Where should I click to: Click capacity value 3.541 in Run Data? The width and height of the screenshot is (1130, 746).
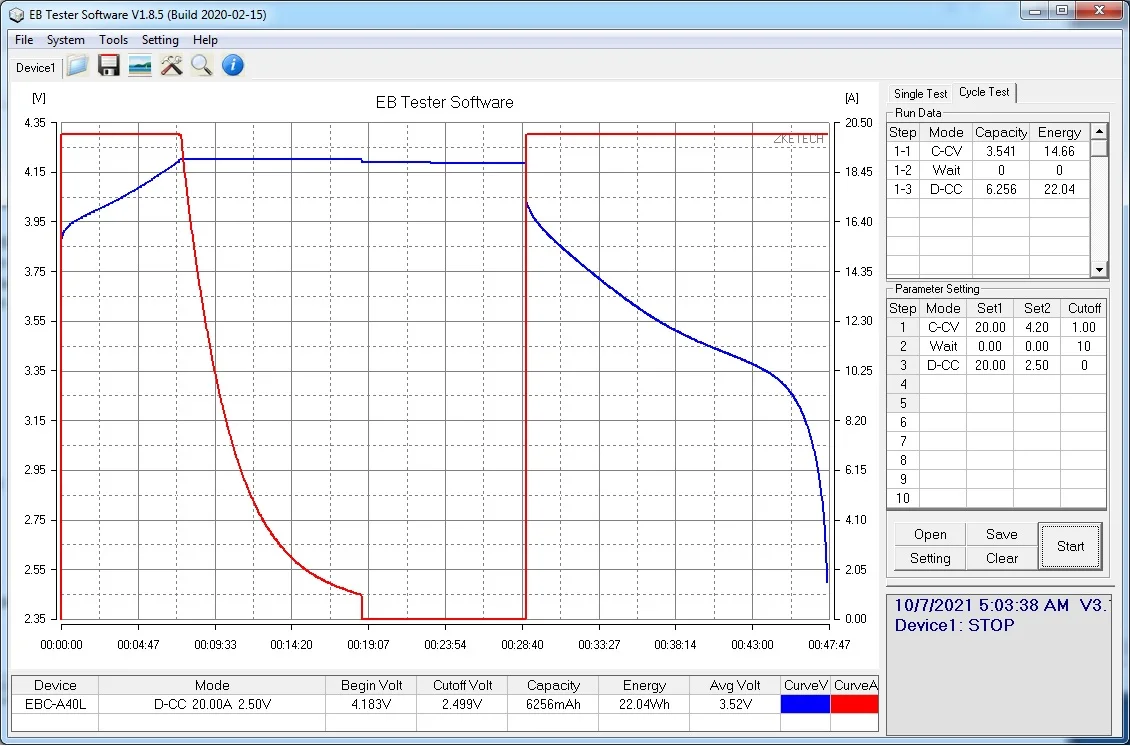coord(1000,151)
